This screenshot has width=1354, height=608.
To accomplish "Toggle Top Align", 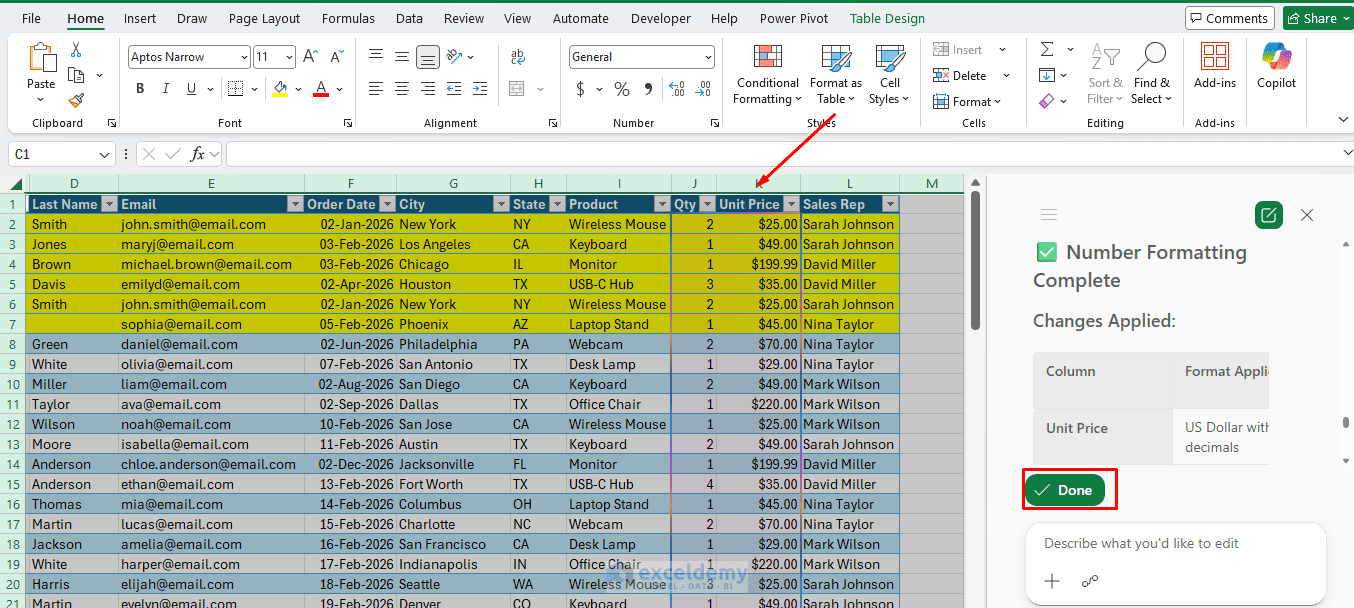I will [x=376, y=57].
